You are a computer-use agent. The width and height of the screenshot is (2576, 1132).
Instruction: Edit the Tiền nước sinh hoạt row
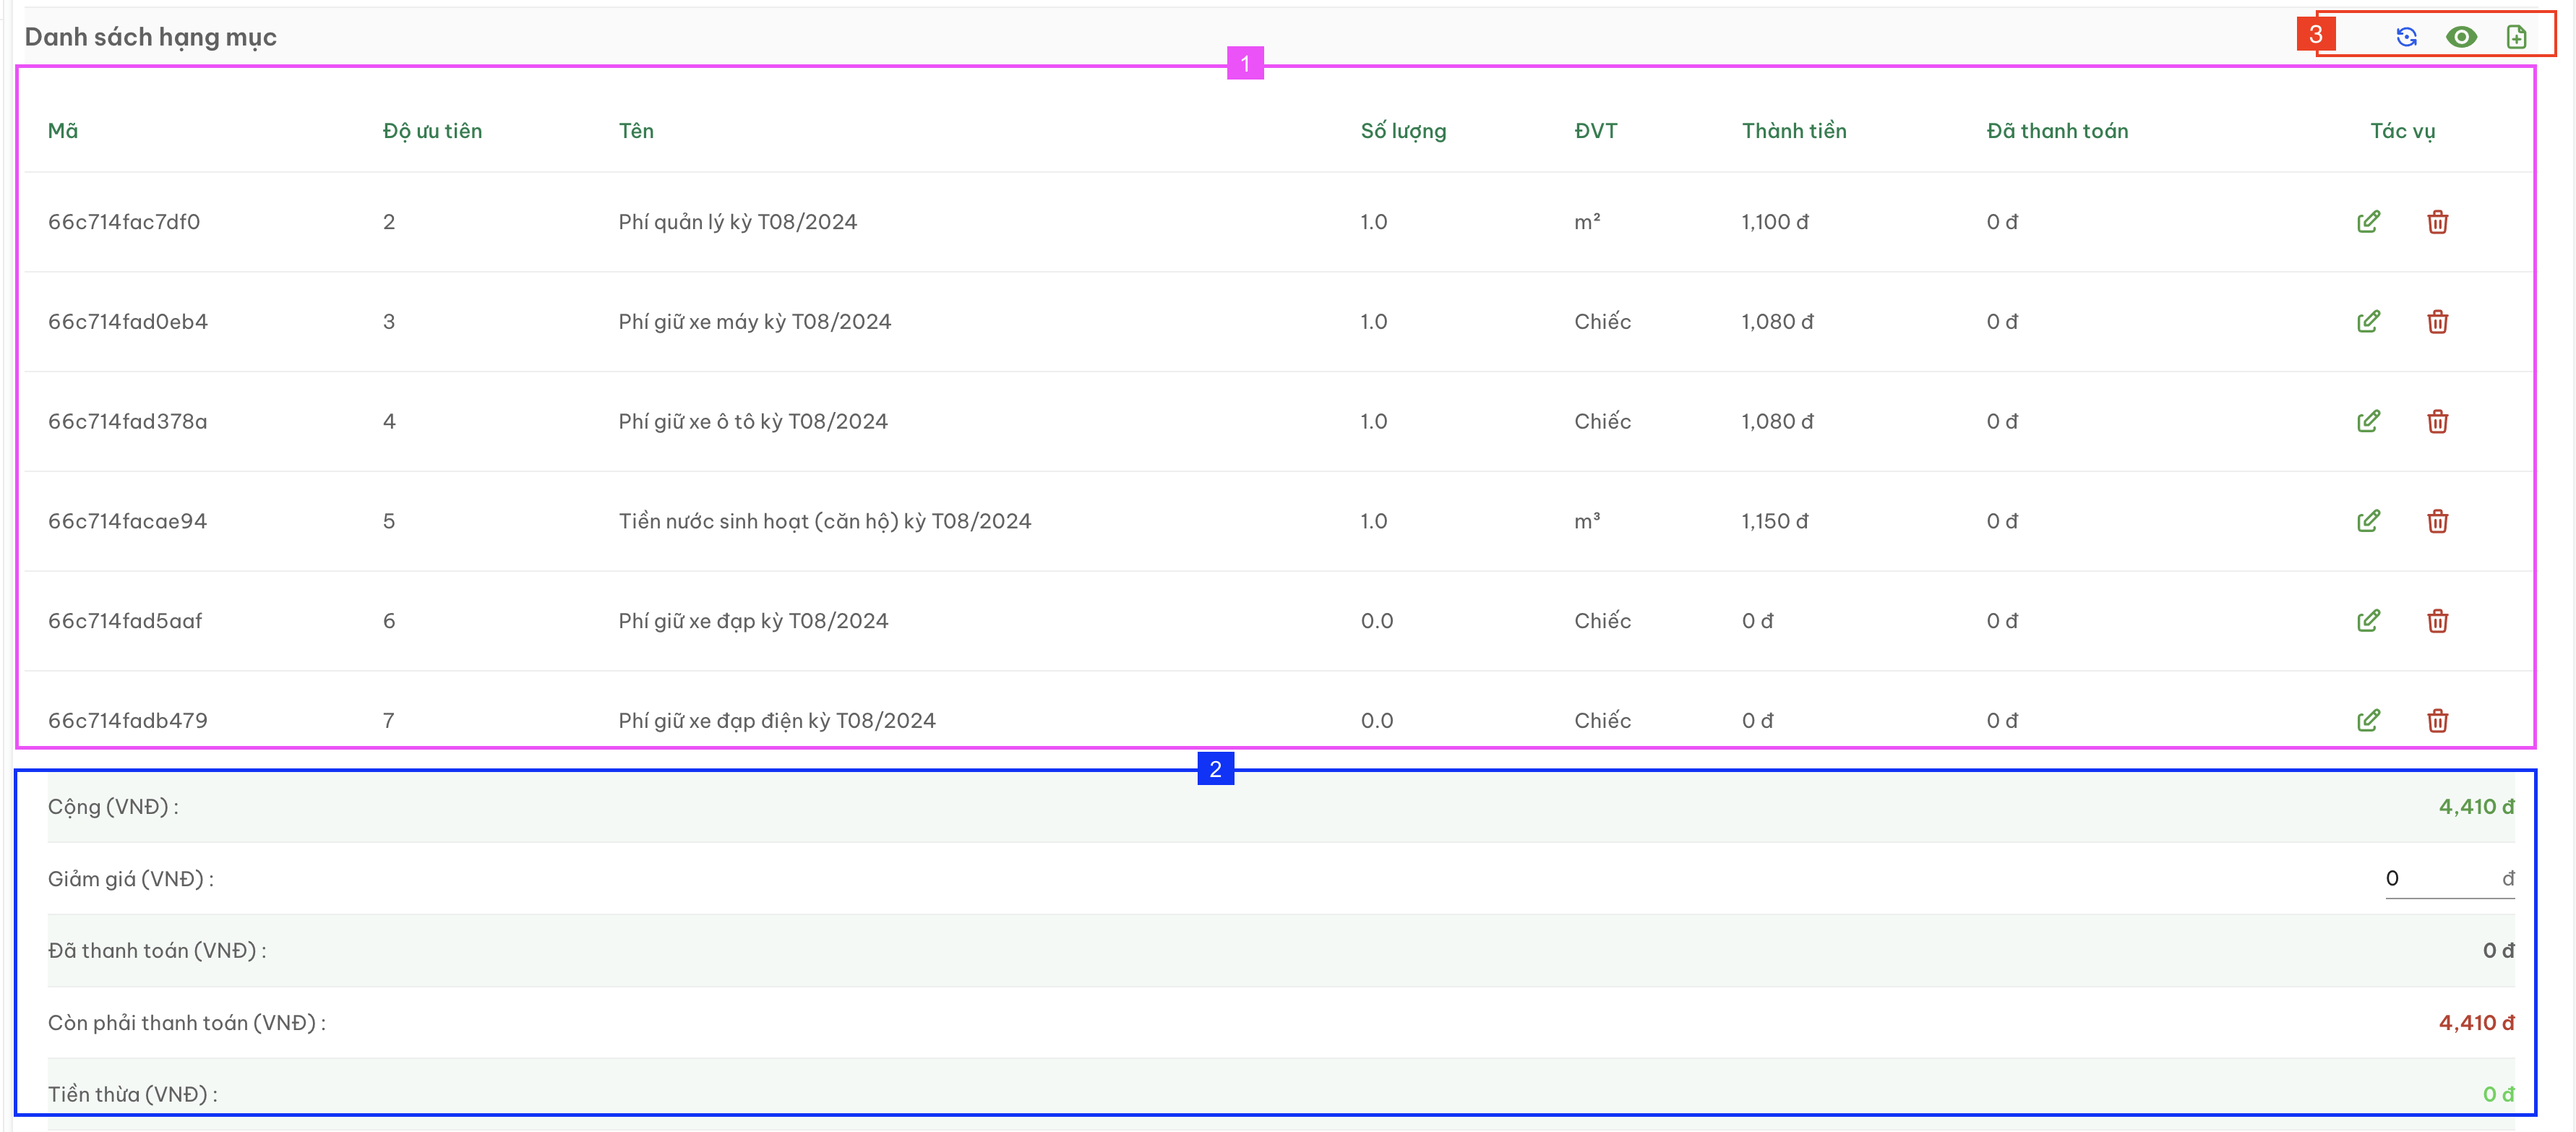coord(2368,521)
